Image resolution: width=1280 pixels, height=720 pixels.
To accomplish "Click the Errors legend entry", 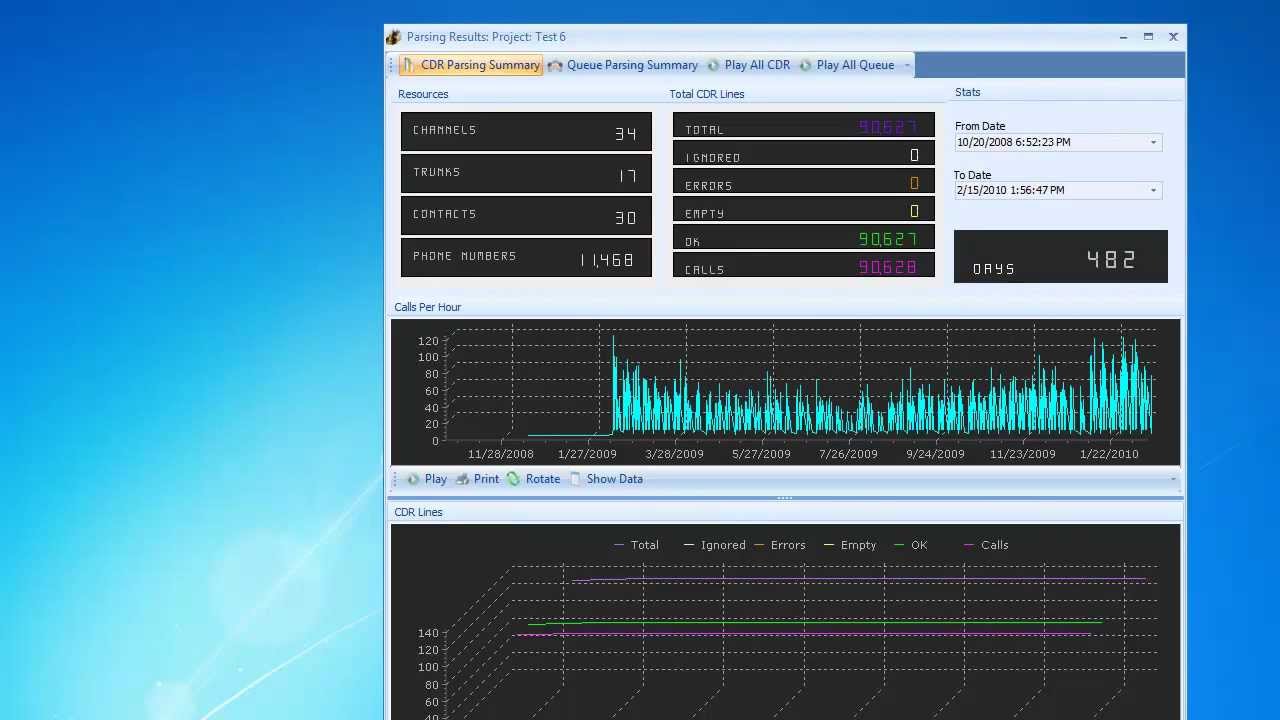I will 779,545.
